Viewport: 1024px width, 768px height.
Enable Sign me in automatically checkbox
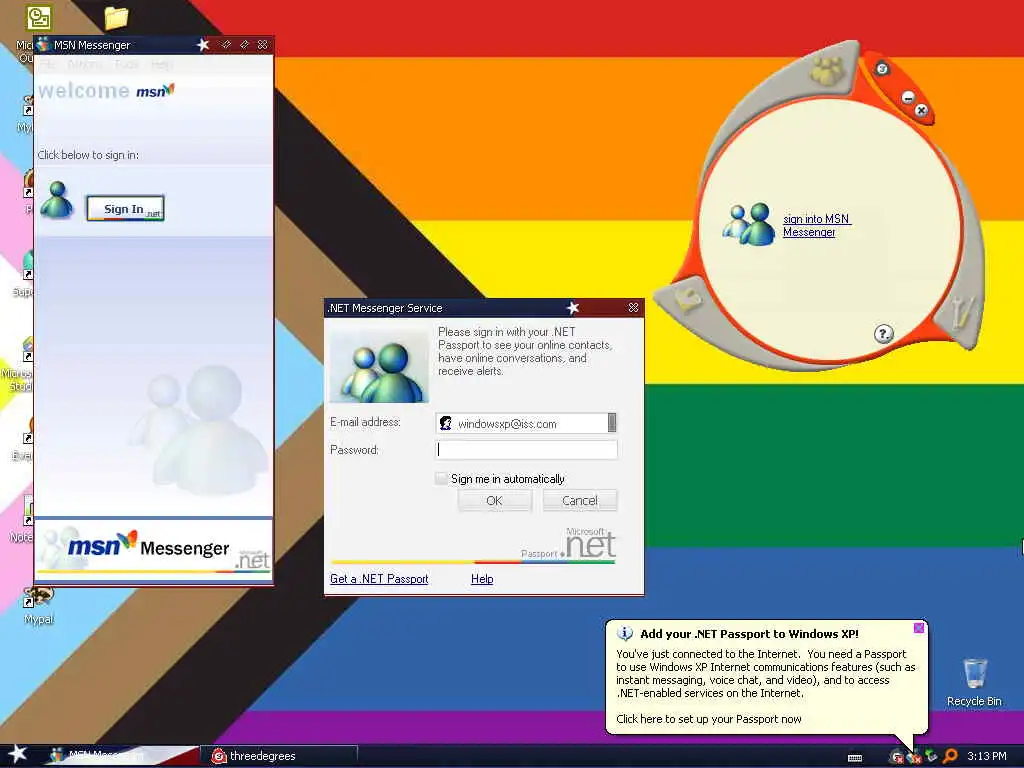coord(442,478)
